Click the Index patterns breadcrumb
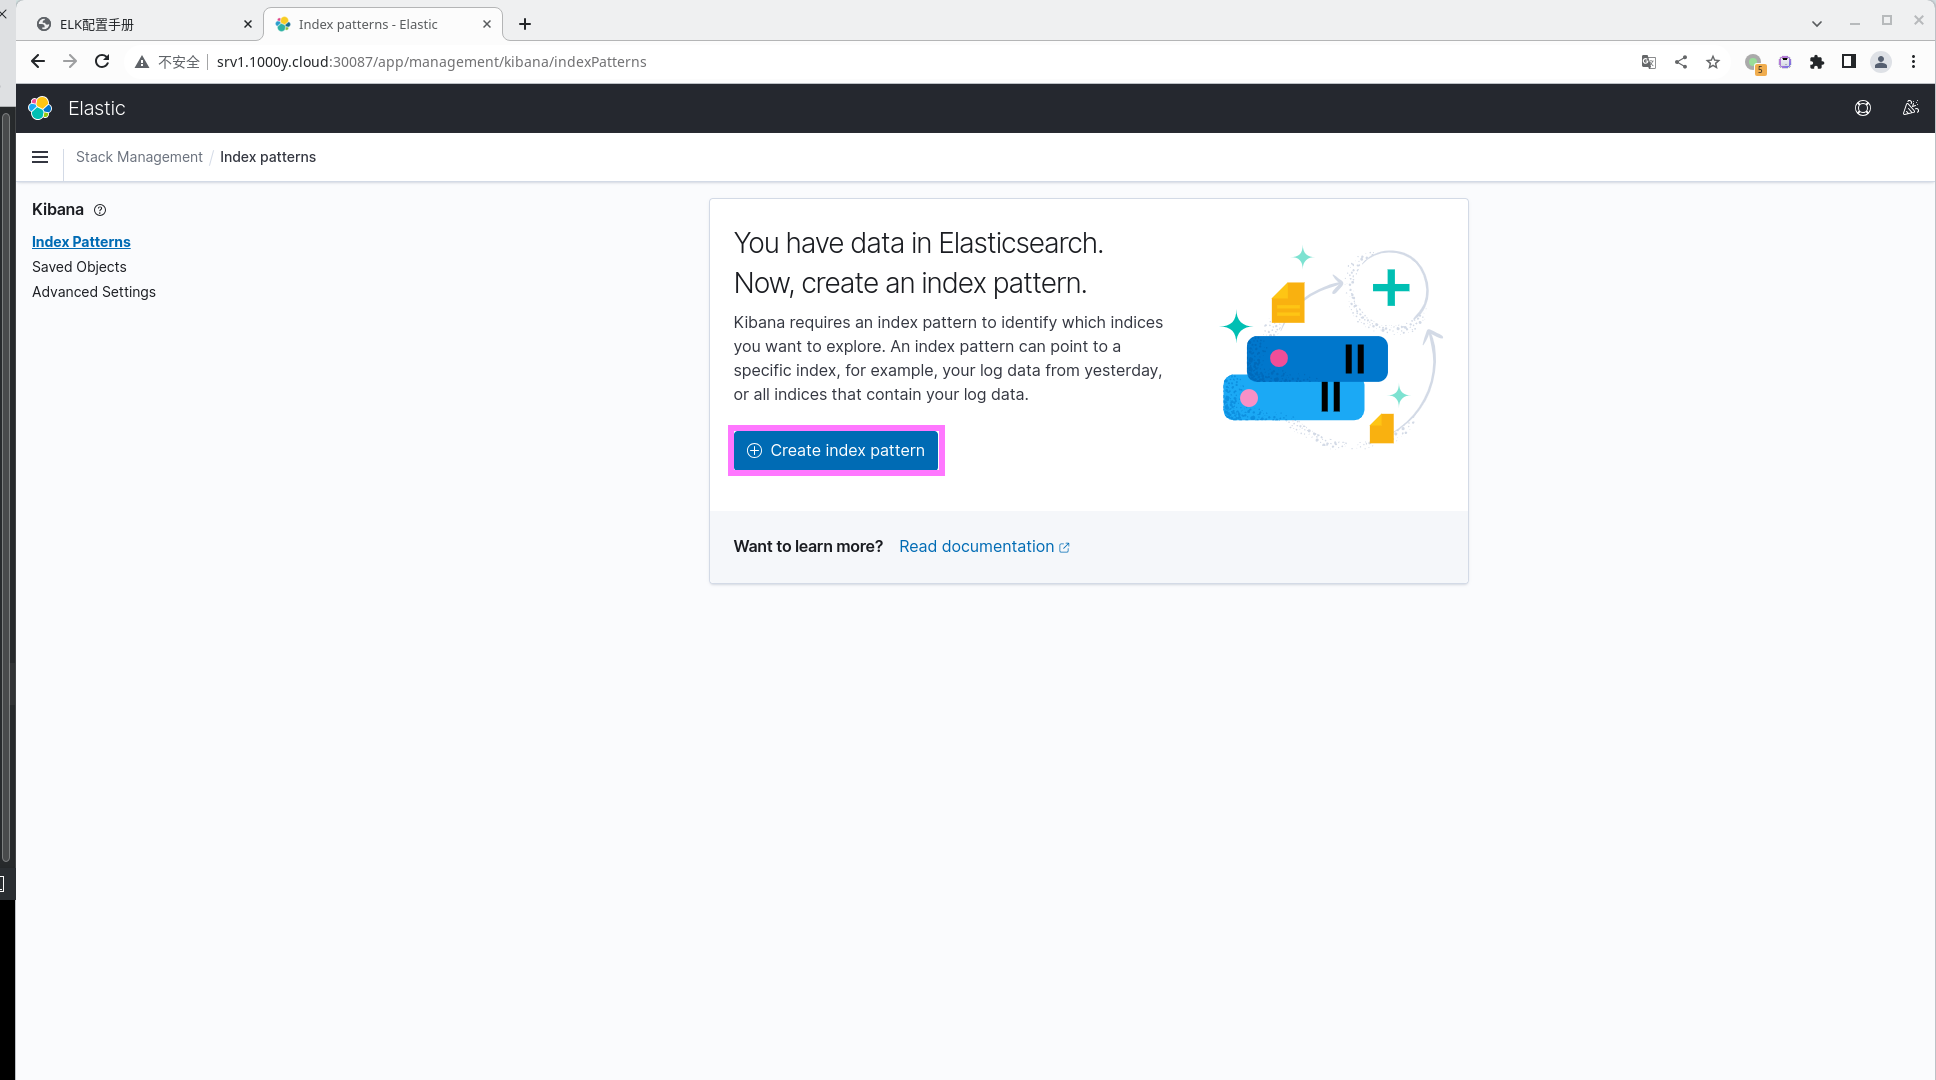This screenshot has width=1936, height=1080. pos(268,157)
